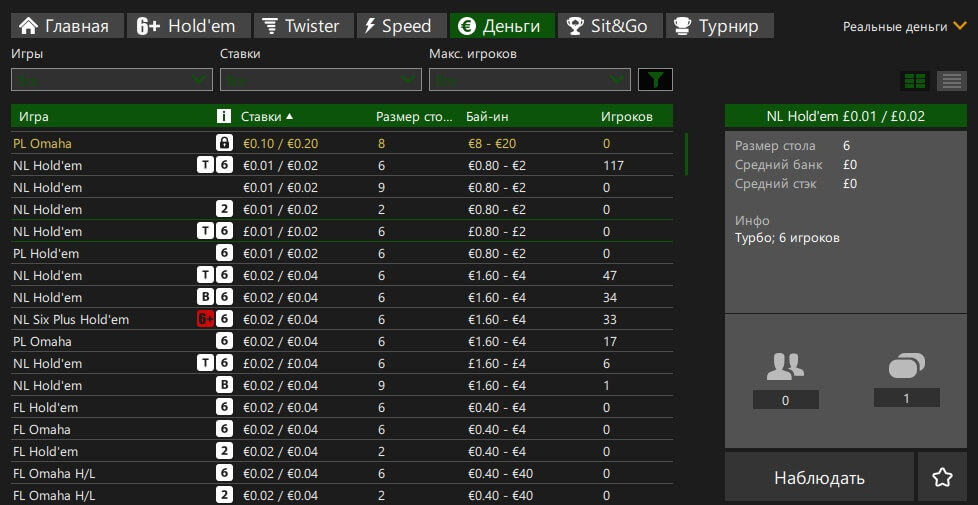Screen dimensions: 978x505
Task: Select the Деньги cash games tab
Action: [502, 26]
